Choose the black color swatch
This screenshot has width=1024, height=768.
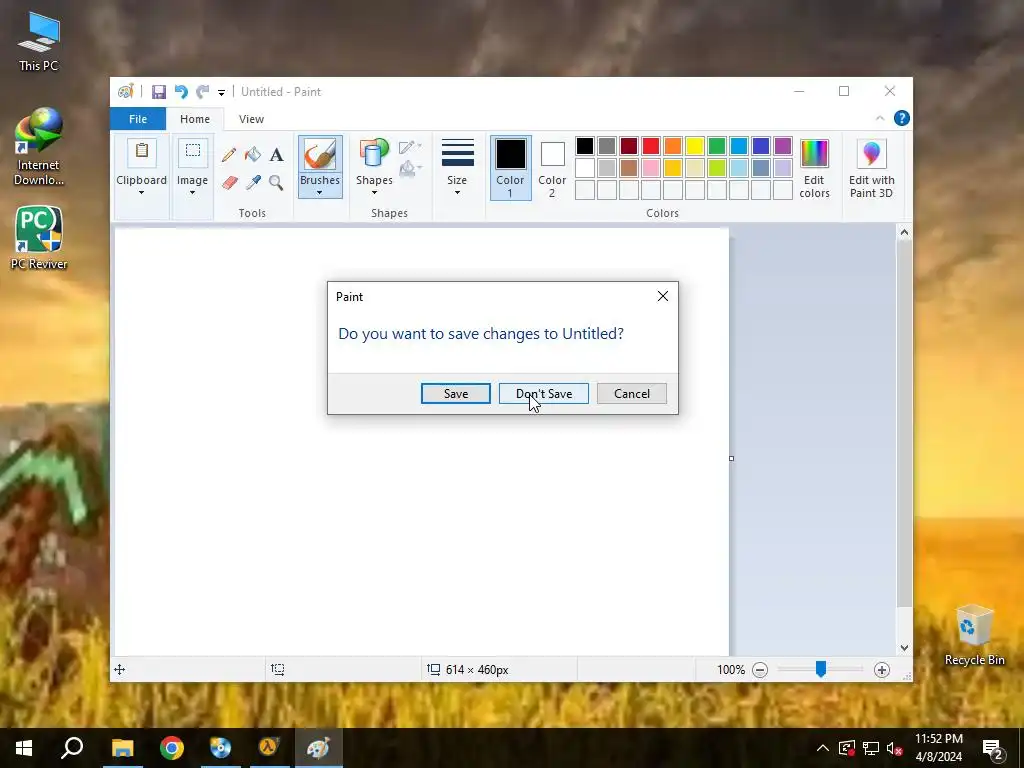[x=584, y=146]
